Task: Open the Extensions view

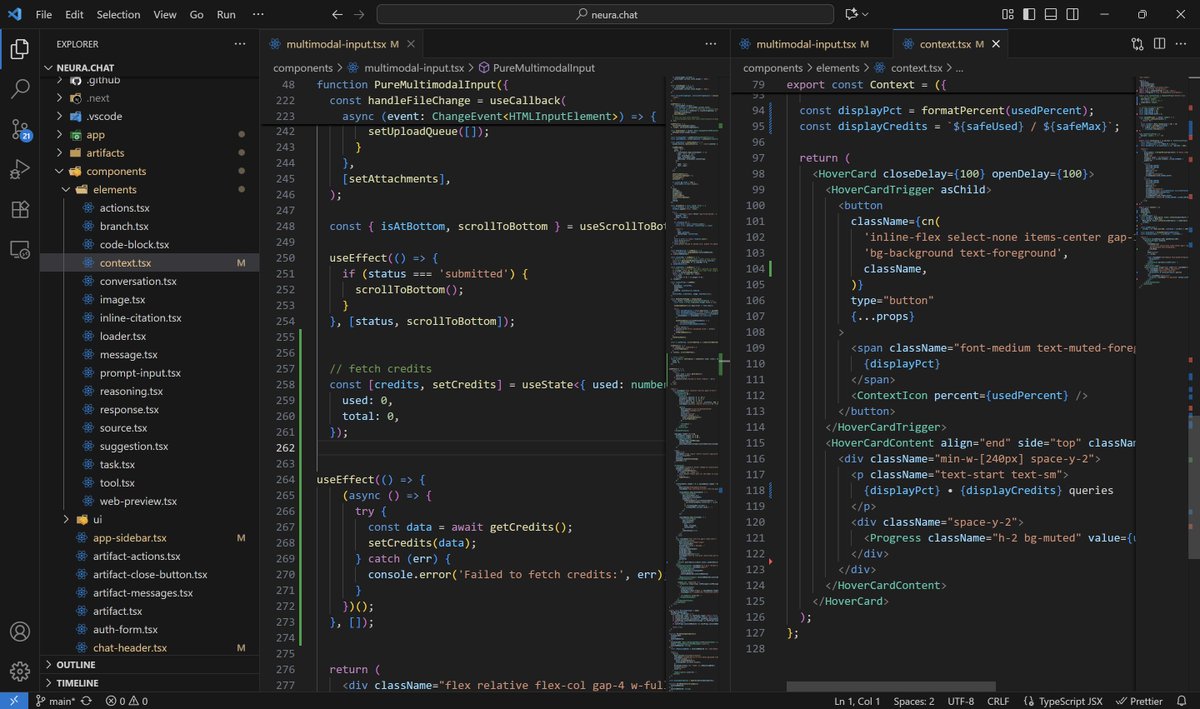Action: [x=20, y=209]
